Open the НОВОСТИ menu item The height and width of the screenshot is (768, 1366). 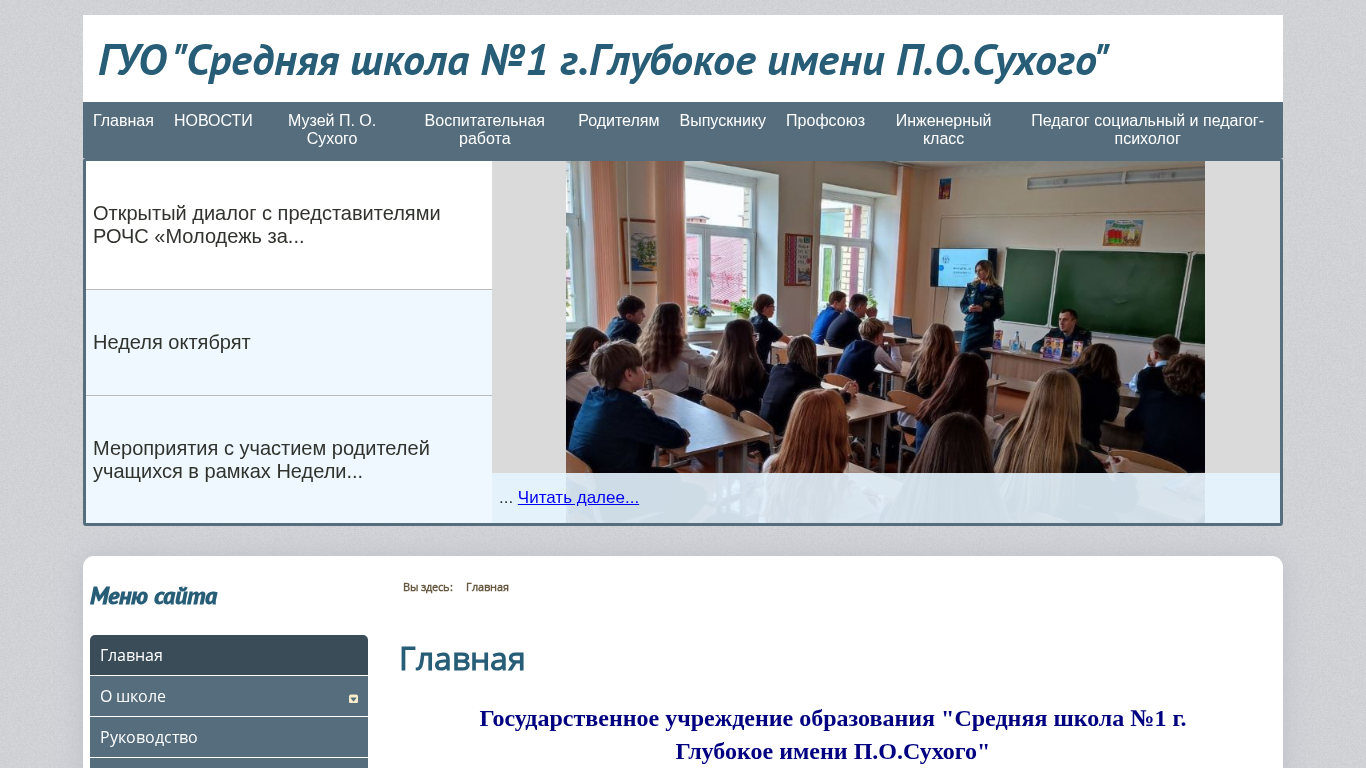(213, 121)
